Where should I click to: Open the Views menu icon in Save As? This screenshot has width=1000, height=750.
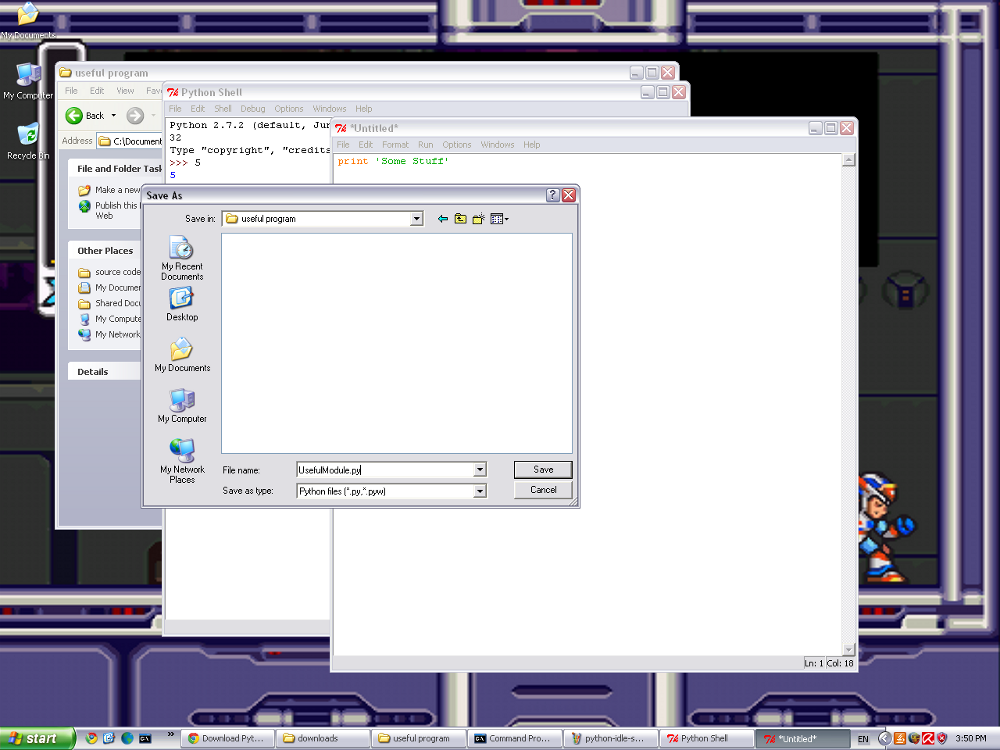pyautogui.click(x=499, y=219)
